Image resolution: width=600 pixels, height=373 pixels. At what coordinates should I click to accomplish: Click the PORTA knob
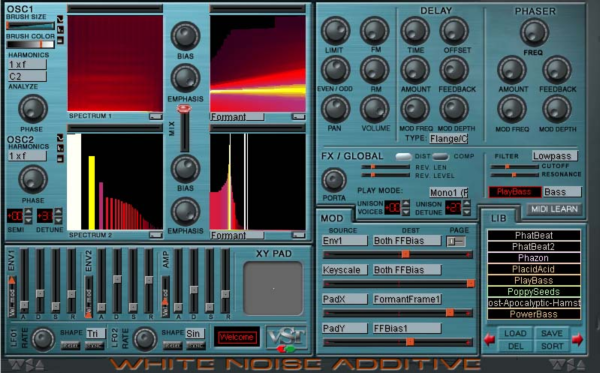pos(334,180)
